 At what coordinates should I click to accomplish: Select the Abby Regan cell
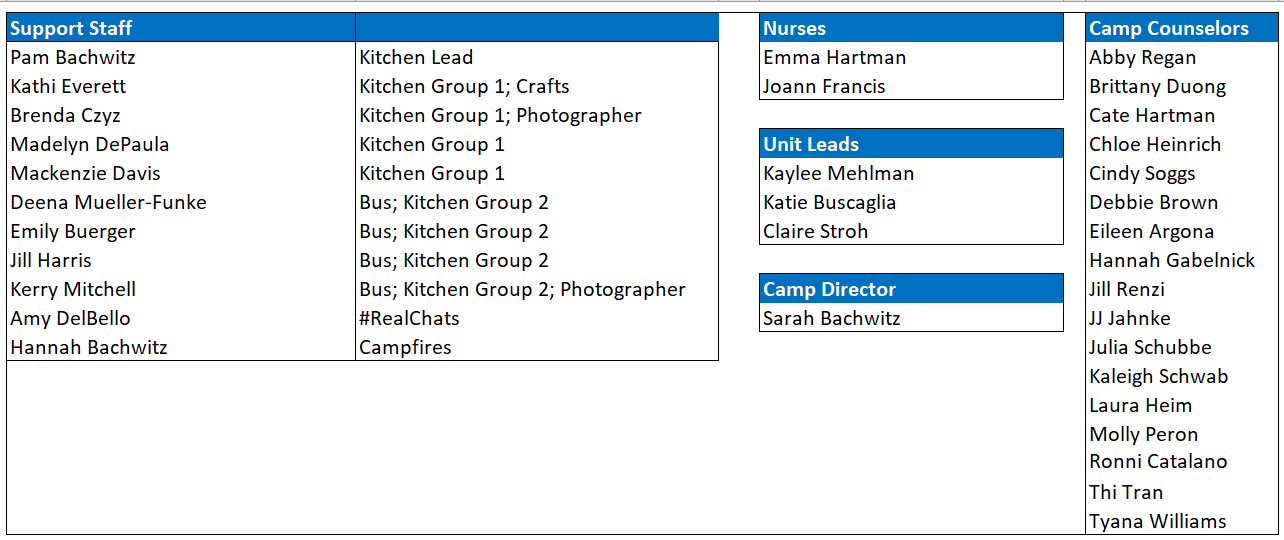1182,57
